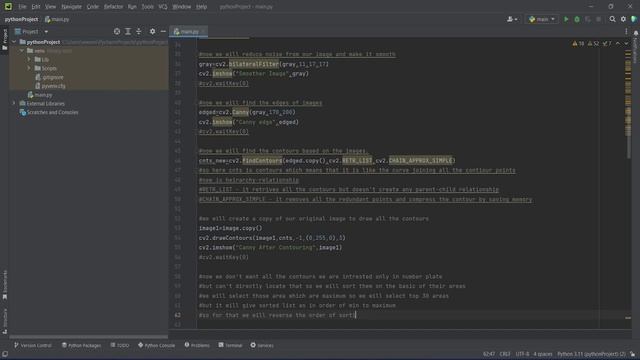The height and width of the screenshot is (360, 640).
Task: Open the Problems tool window
Action: pos(197,345)
